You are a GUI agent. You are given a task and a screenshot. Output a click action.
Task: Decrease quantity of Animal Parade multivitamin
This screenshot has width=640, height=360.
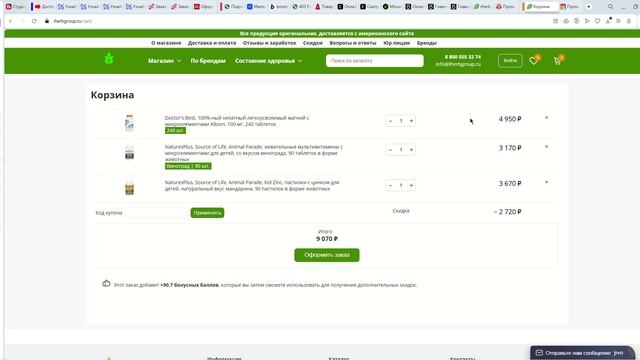click(x=391, y=150)
